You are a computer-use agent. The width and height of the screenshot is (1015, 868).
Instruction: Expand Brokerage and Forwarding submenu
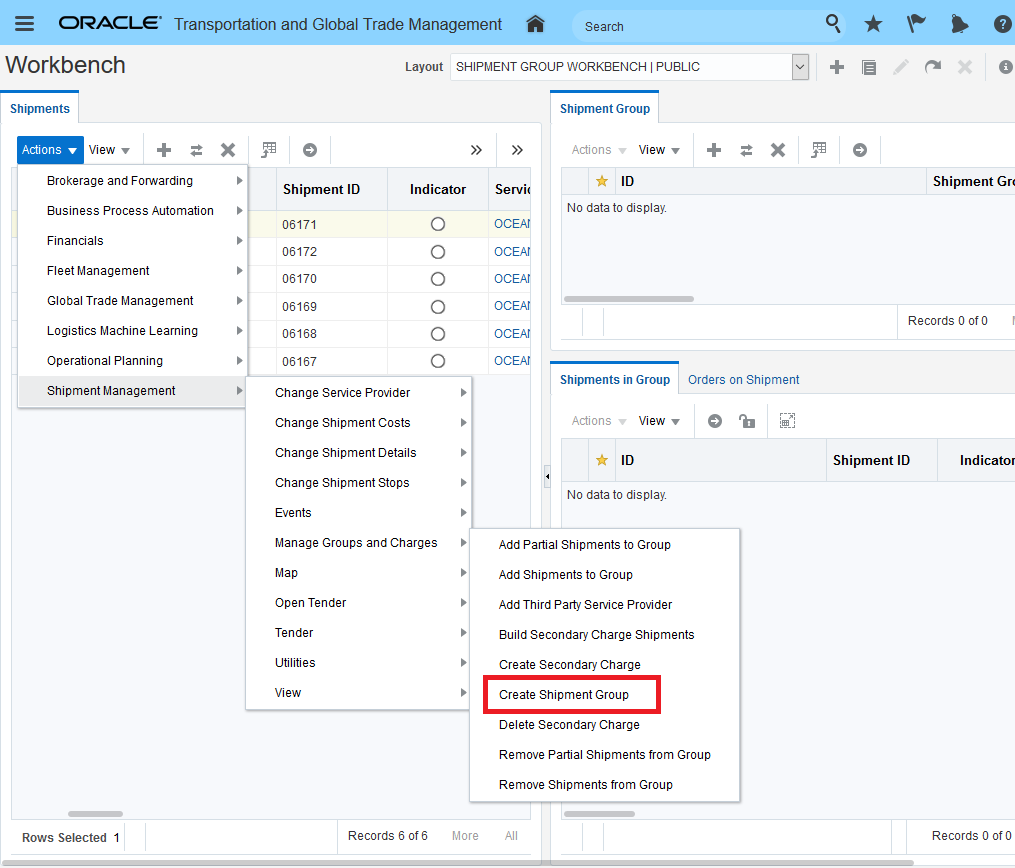click(132, 181)
